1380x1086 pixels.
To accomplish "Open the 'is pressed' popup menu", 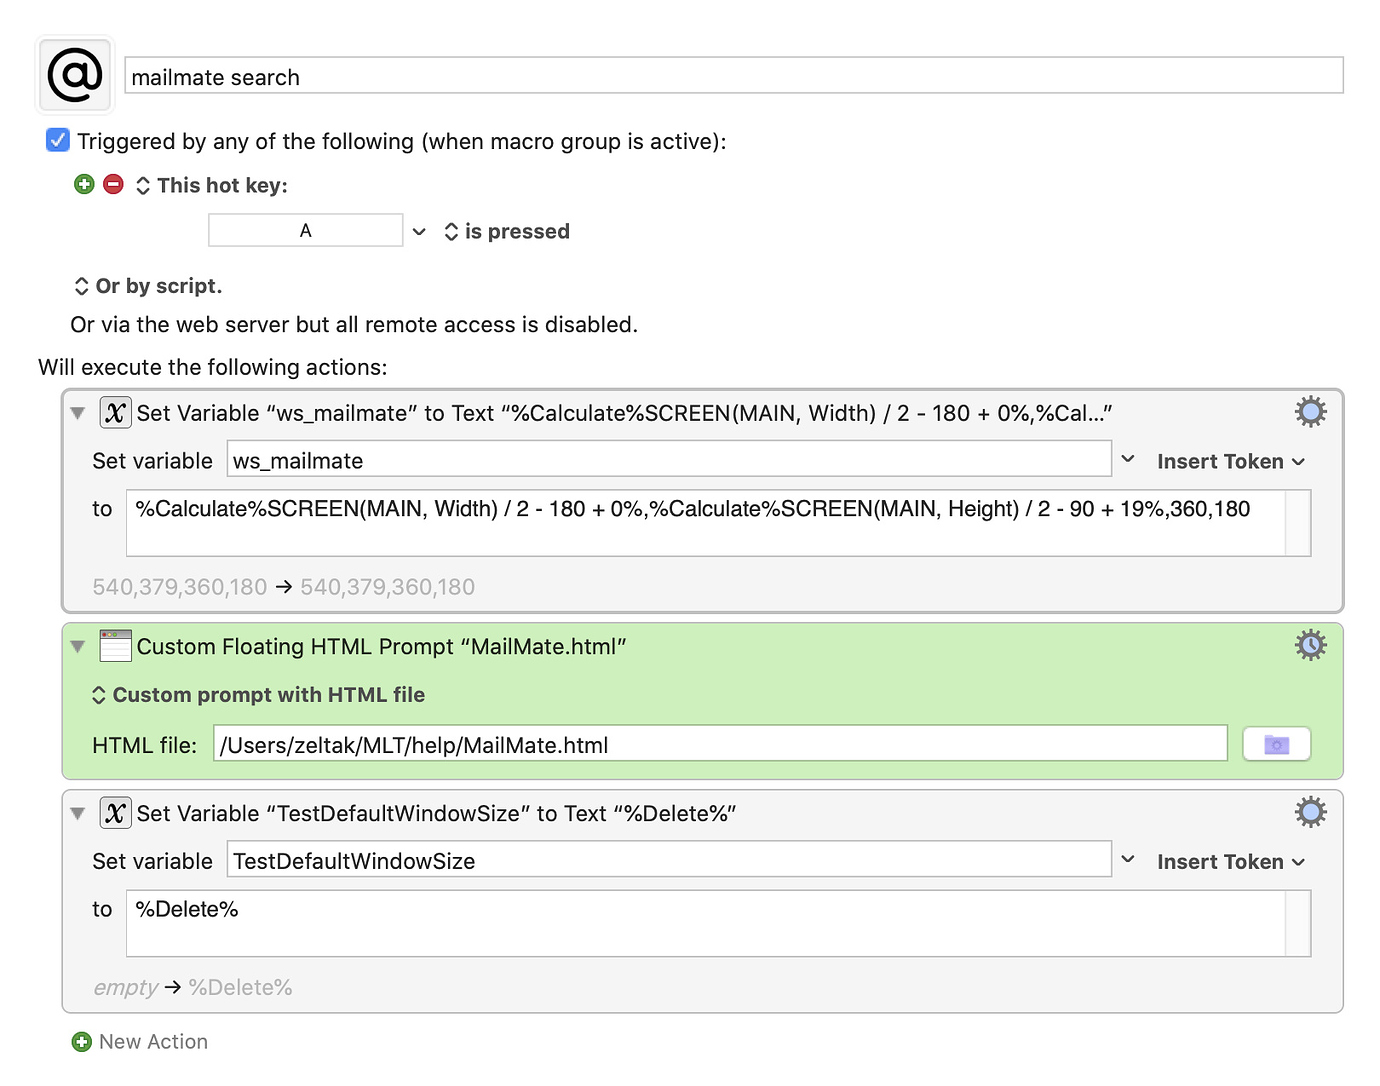I will 507,232.
